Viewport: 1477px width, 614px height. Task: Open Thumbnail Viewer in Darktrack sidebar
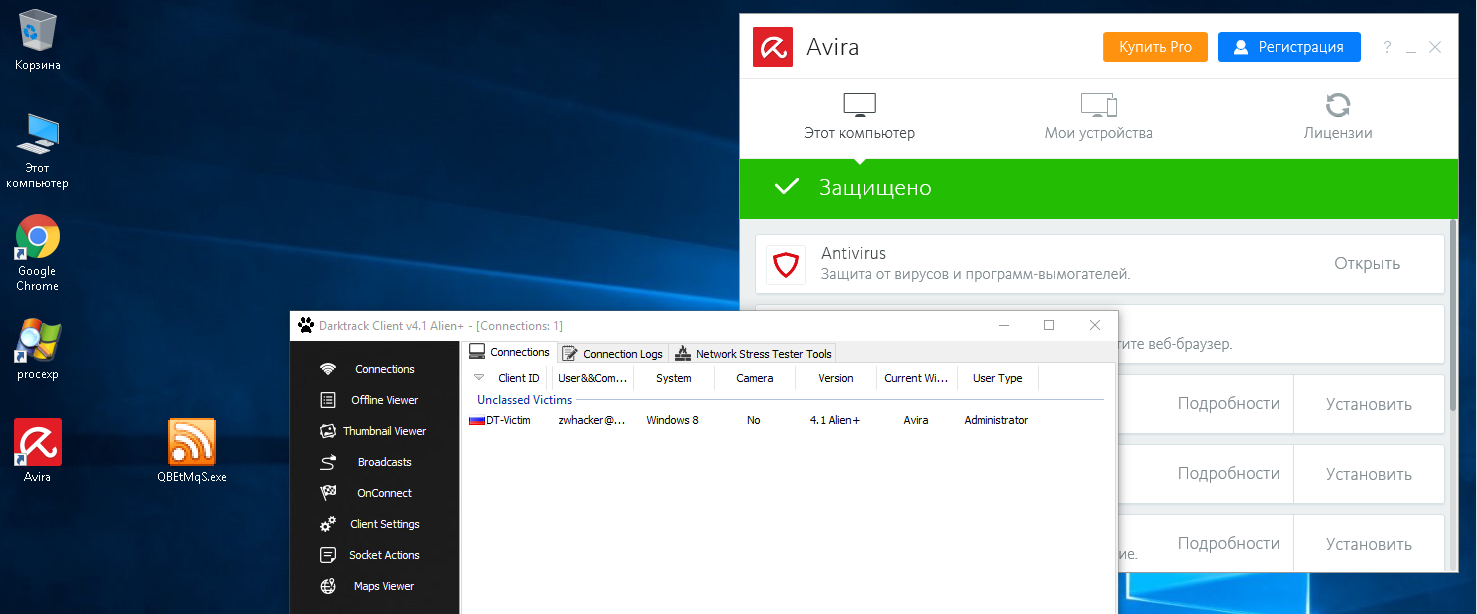[372, 431]
